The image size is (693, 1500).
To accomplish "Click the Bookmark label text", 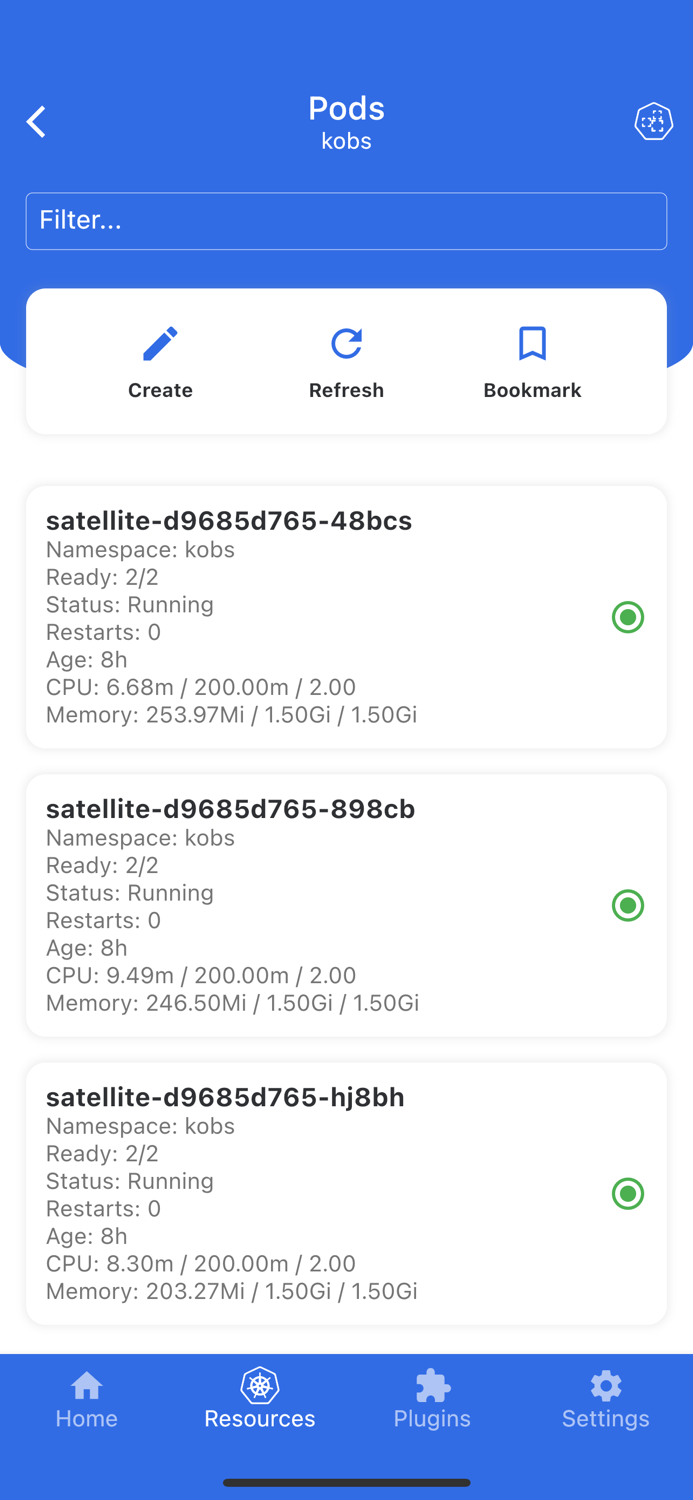I will 532,390.
